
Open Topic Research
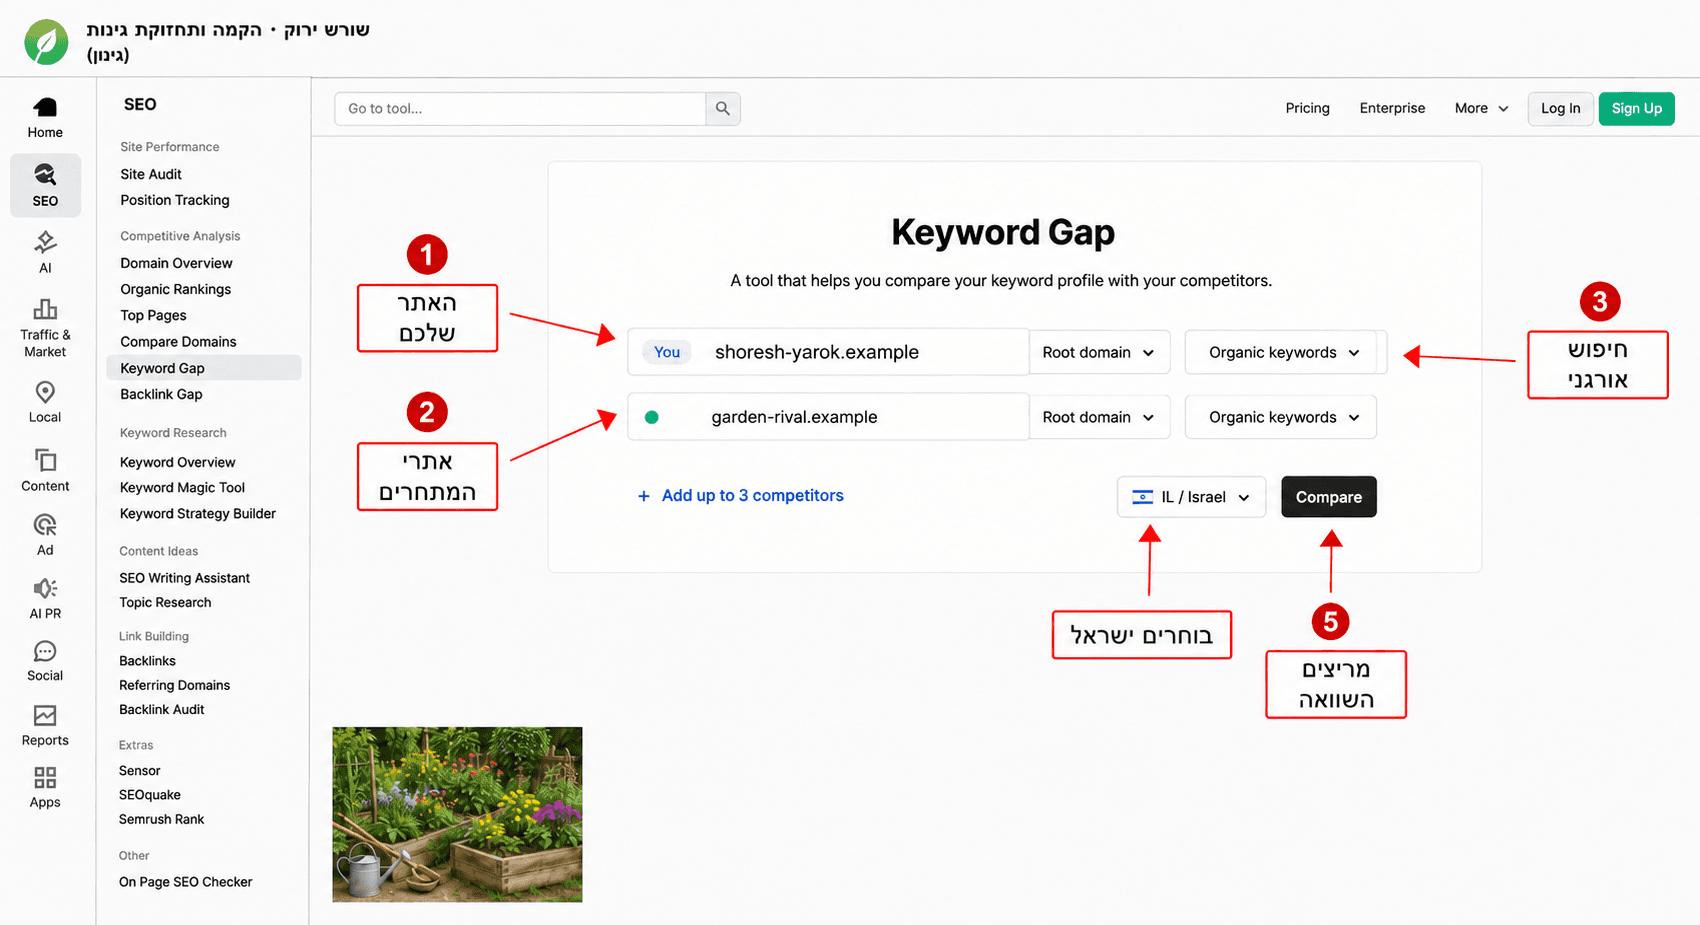[166, 602]
